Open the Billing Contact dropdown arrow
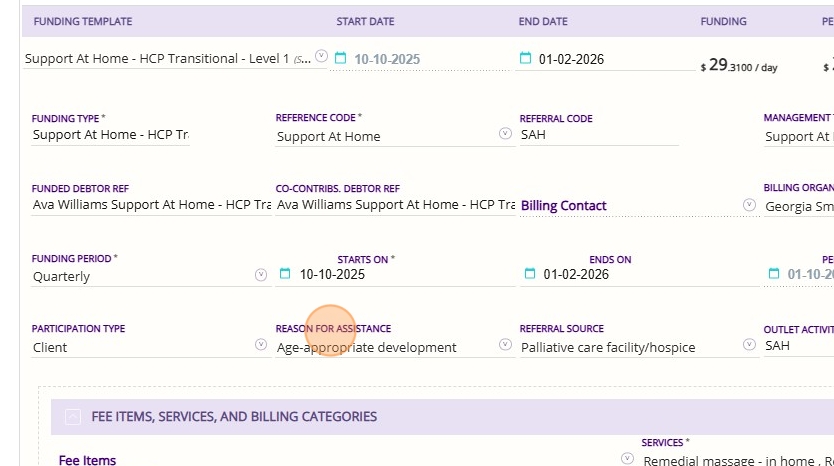This screenshot has width=834, height=466. tap(749, 204)
